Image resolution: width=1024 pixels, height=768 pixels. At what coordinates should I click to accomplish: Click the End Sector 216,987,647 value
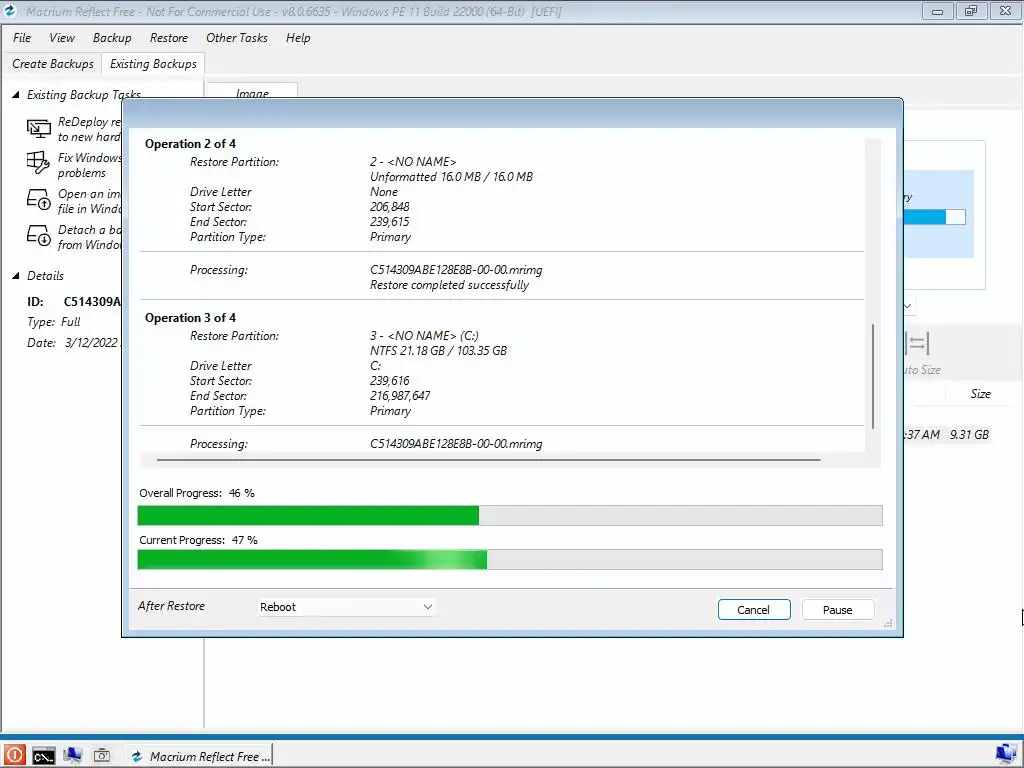(400, 396)
